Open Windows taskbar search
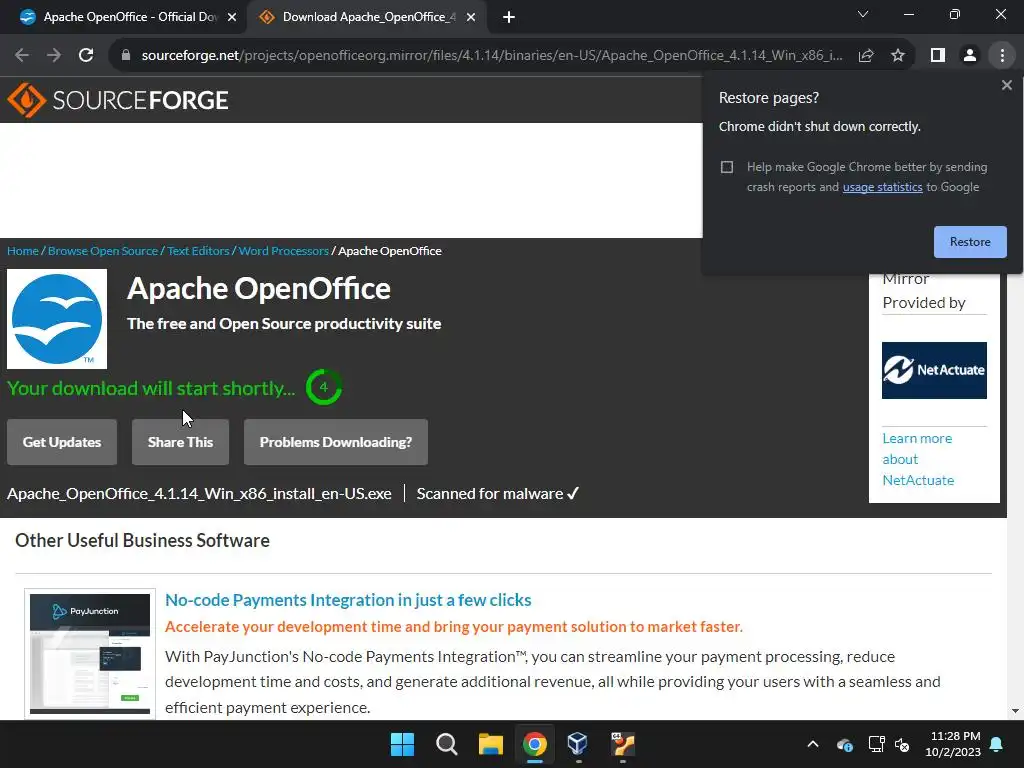 (x=447, y=744)
